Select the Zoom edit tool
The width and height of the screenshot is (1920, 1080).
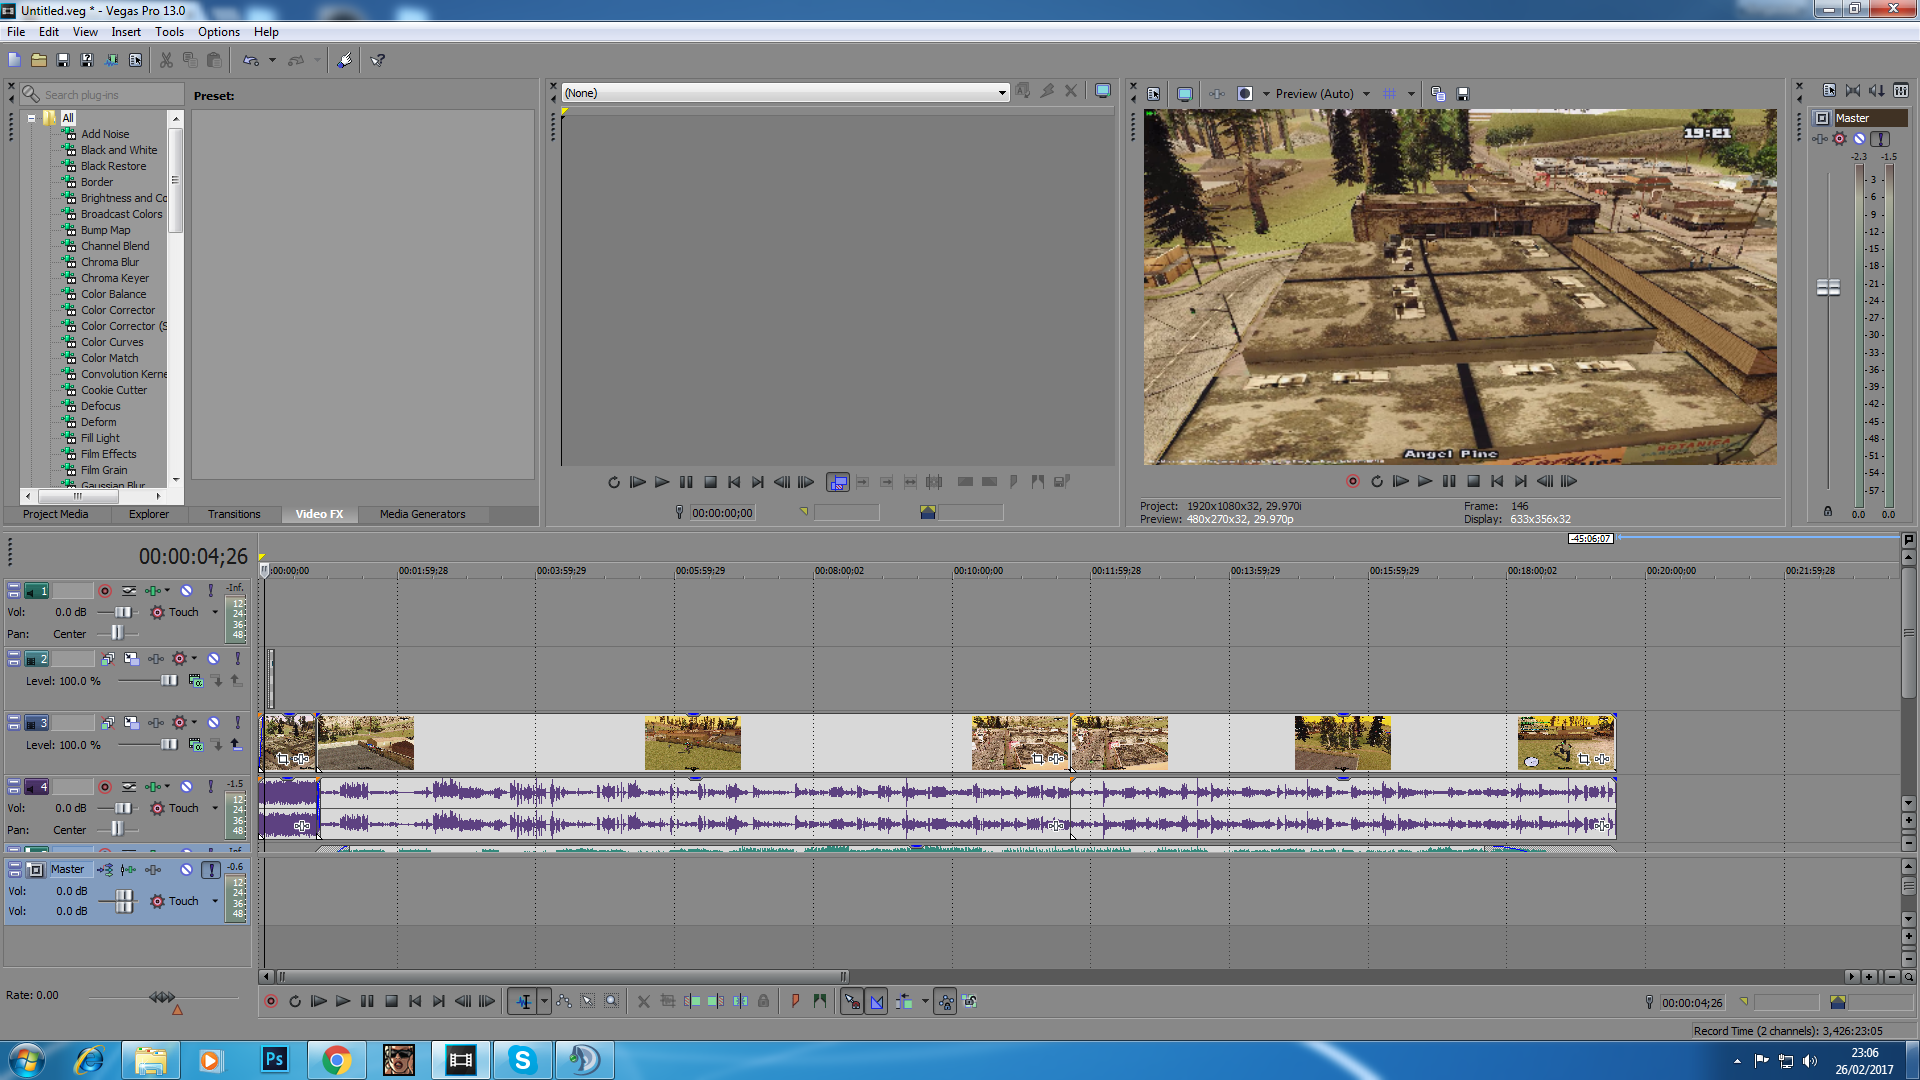point(611,1001)
